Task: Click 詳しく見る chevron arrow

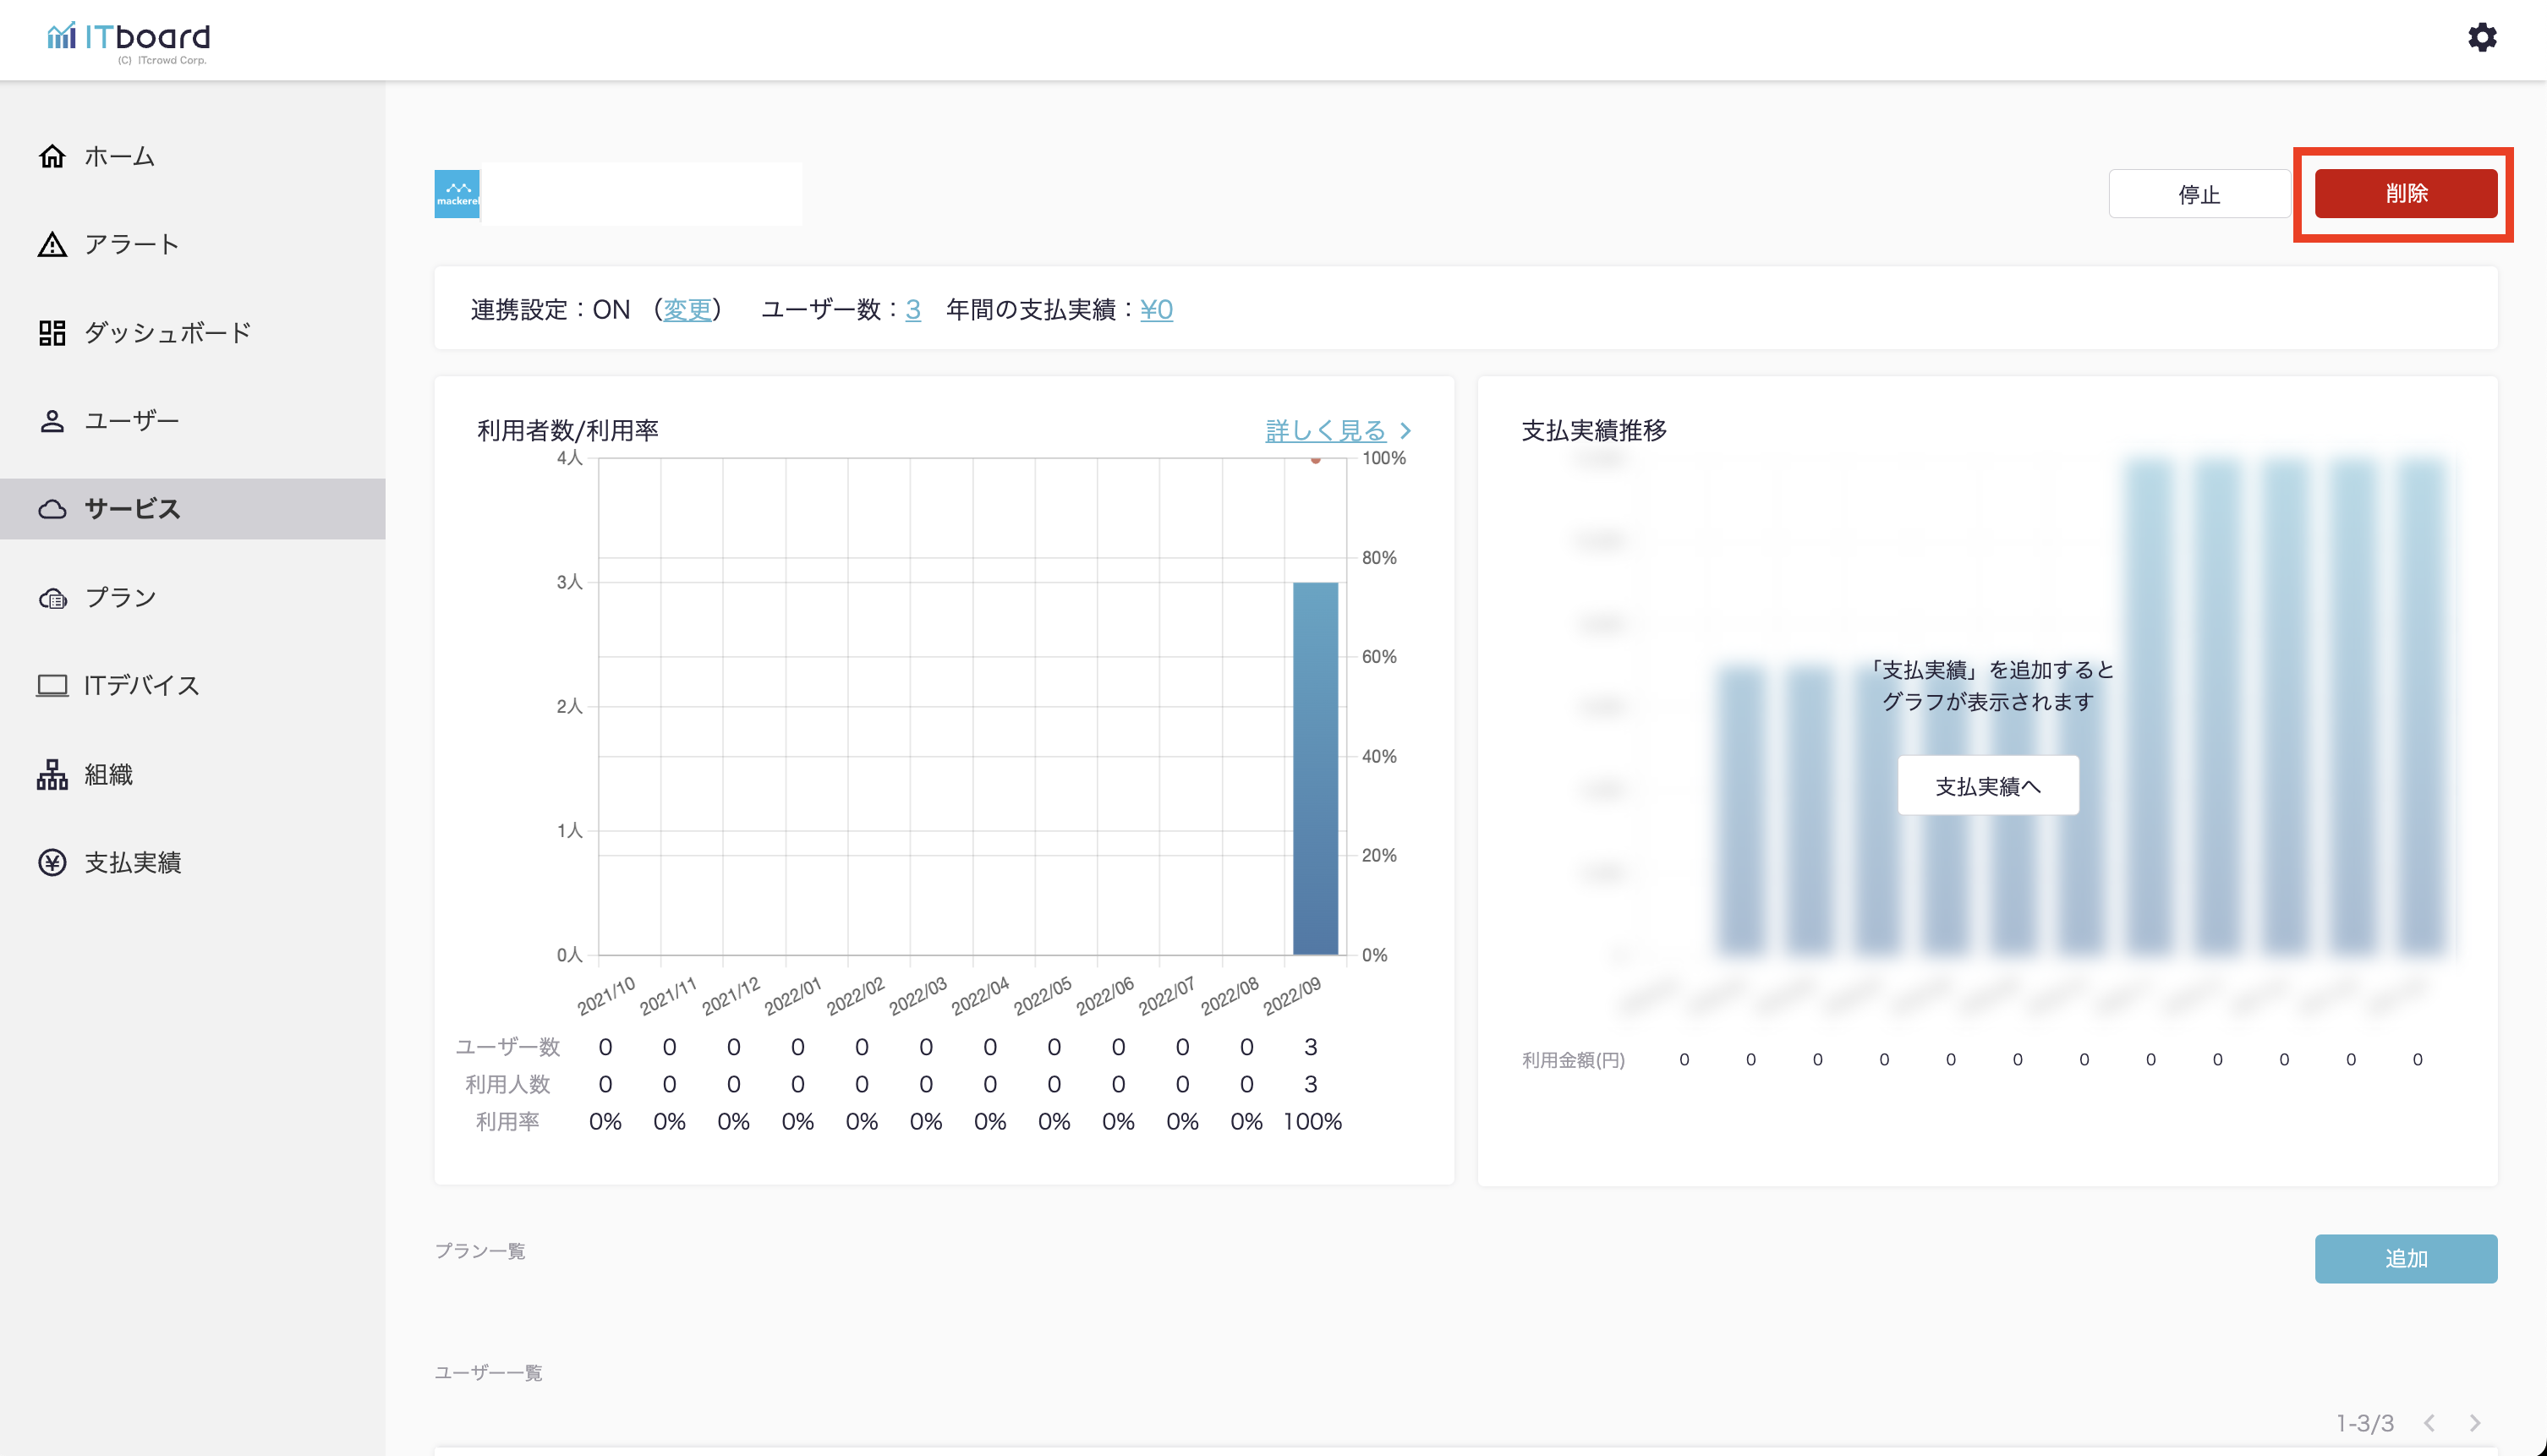Action: [1406, 431]
